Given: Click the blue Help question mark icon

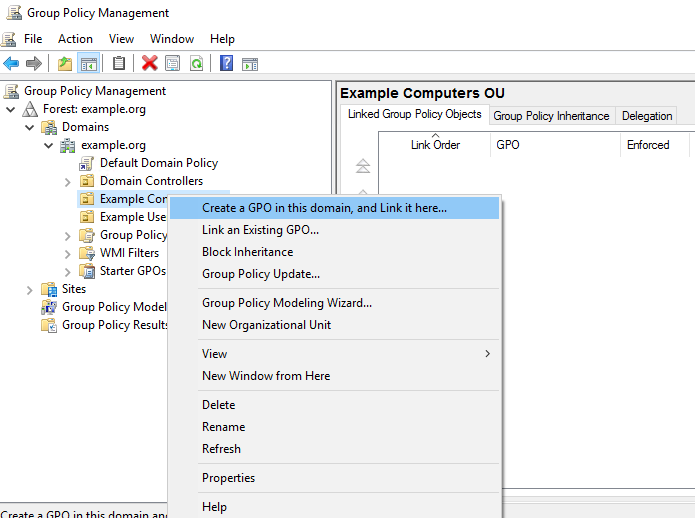Looking at the screenshot, I should pyautogui.click(x=227, y=63).
